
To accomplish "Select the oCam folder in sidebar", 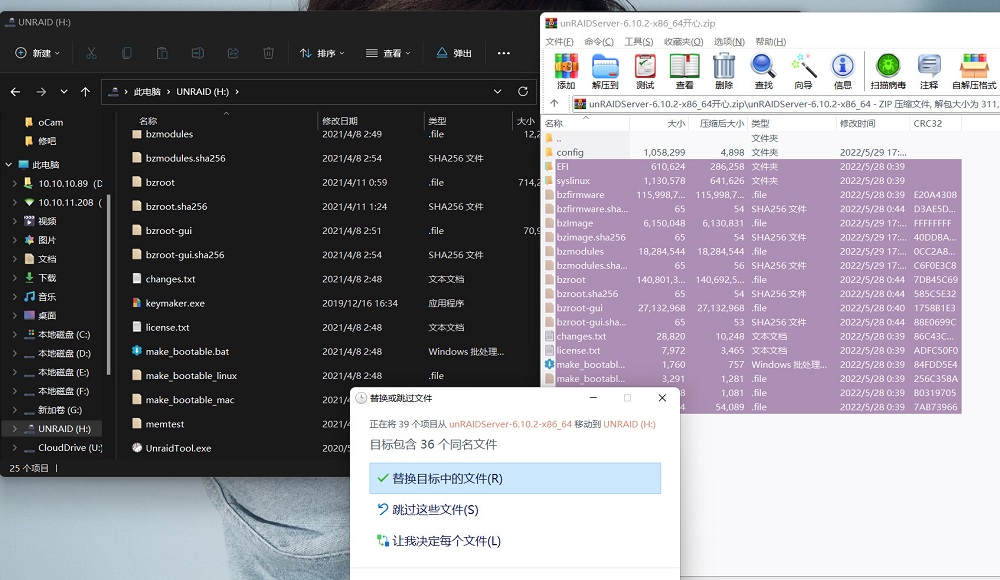I will [x=50, y=123].
